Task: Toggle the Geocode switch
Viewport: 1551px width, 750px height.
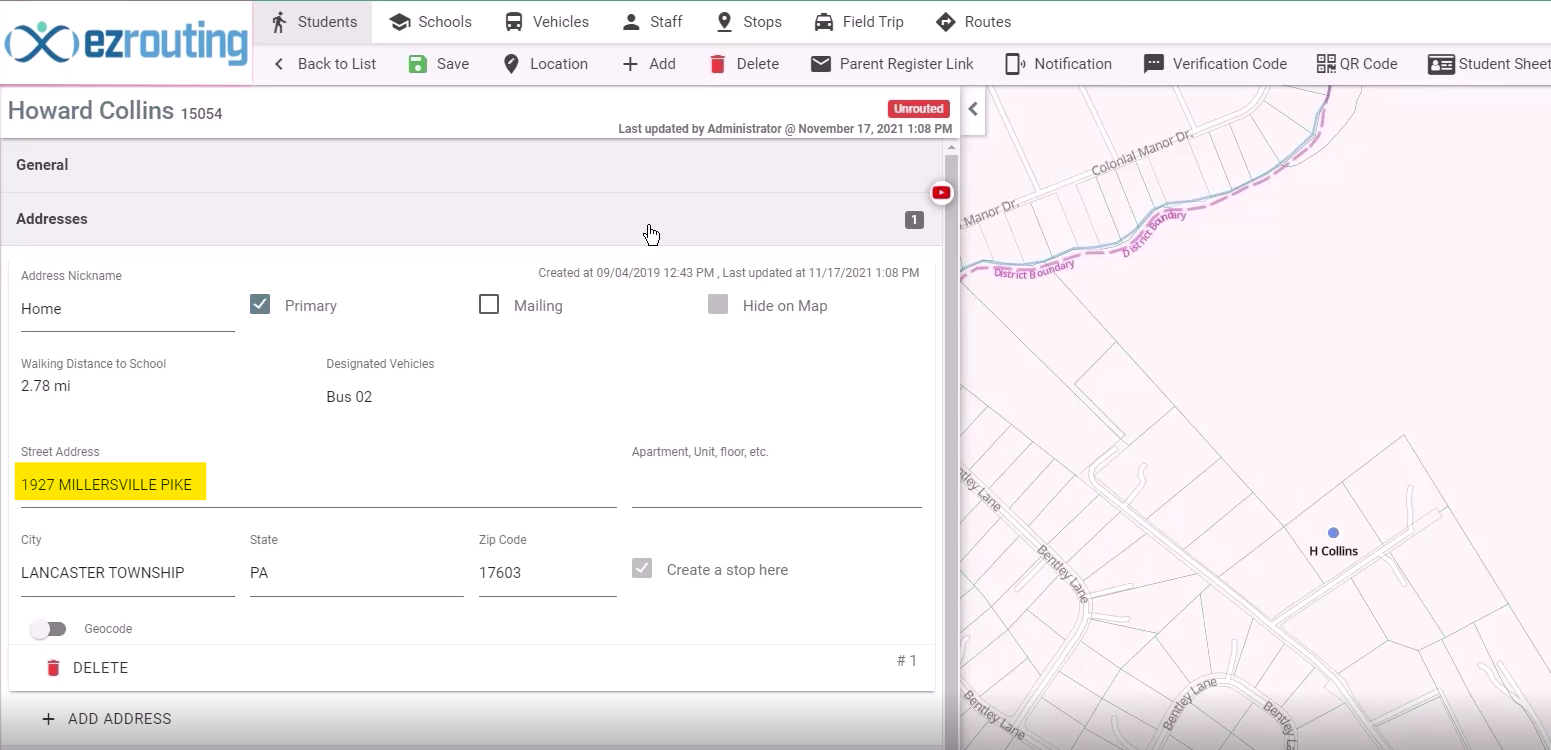Action: pos(48,629)
